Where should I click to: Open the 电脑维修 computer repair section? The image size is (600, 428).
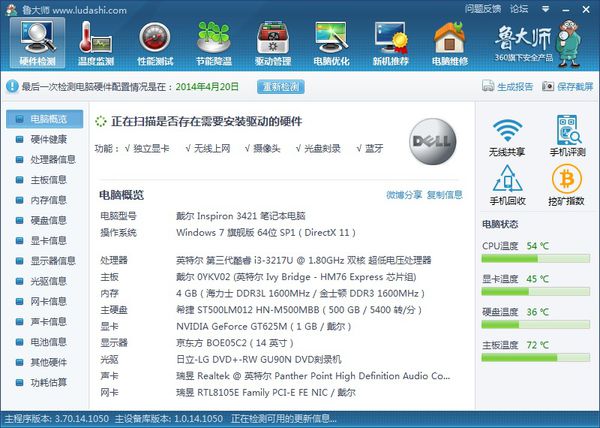[x=449, y=42]
